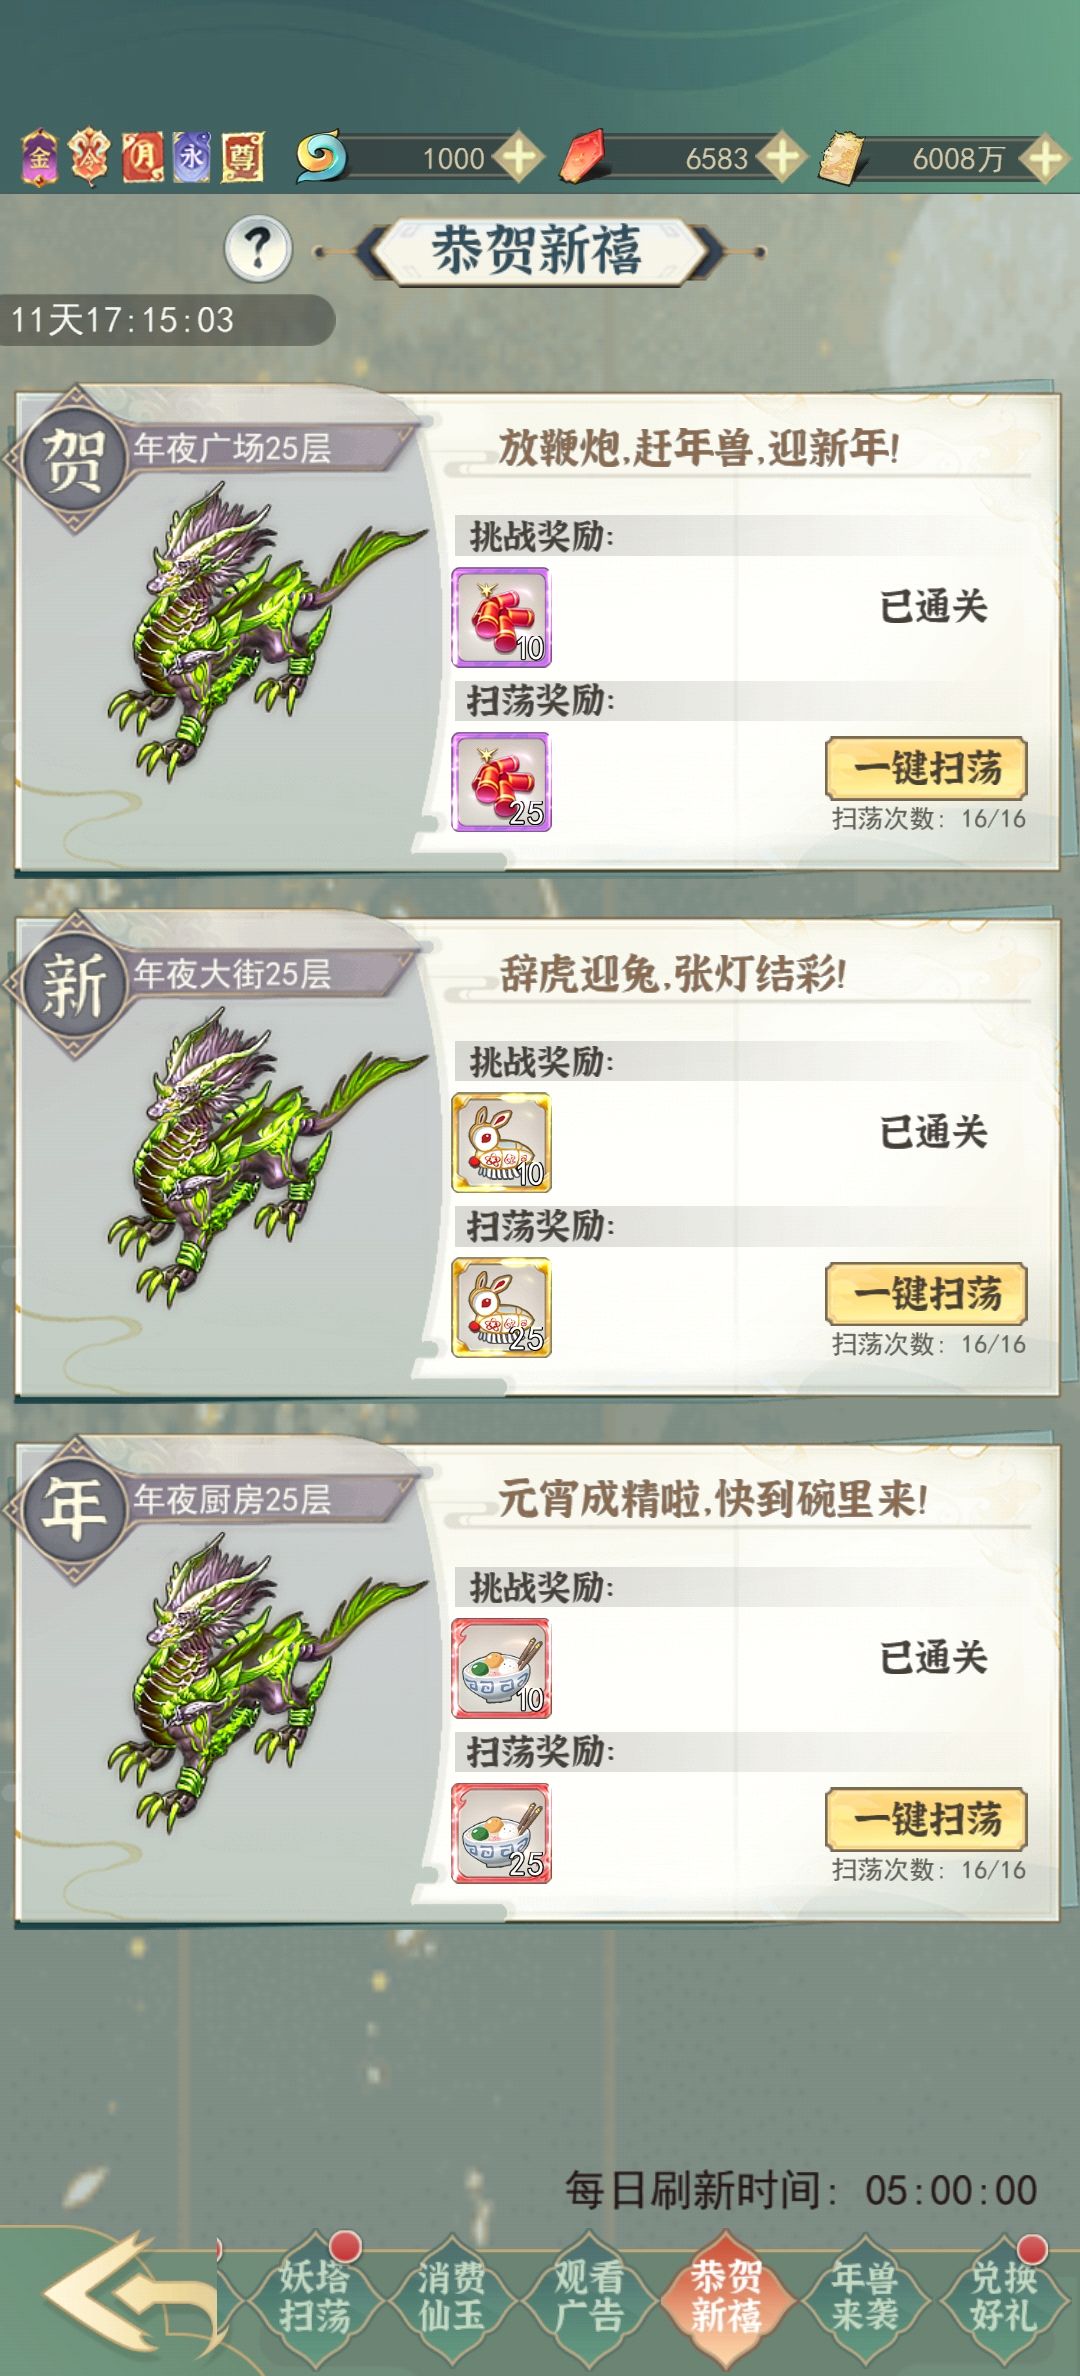
Task: Tap the yuanxiao bowl challenge reward icon
Action: [x=501, y=1668]
